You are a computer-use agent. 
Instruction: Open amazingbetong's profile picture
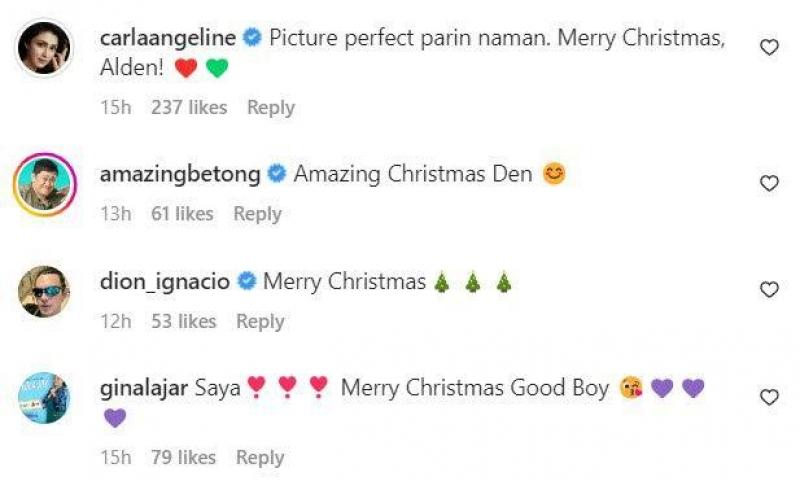(44, 184)
